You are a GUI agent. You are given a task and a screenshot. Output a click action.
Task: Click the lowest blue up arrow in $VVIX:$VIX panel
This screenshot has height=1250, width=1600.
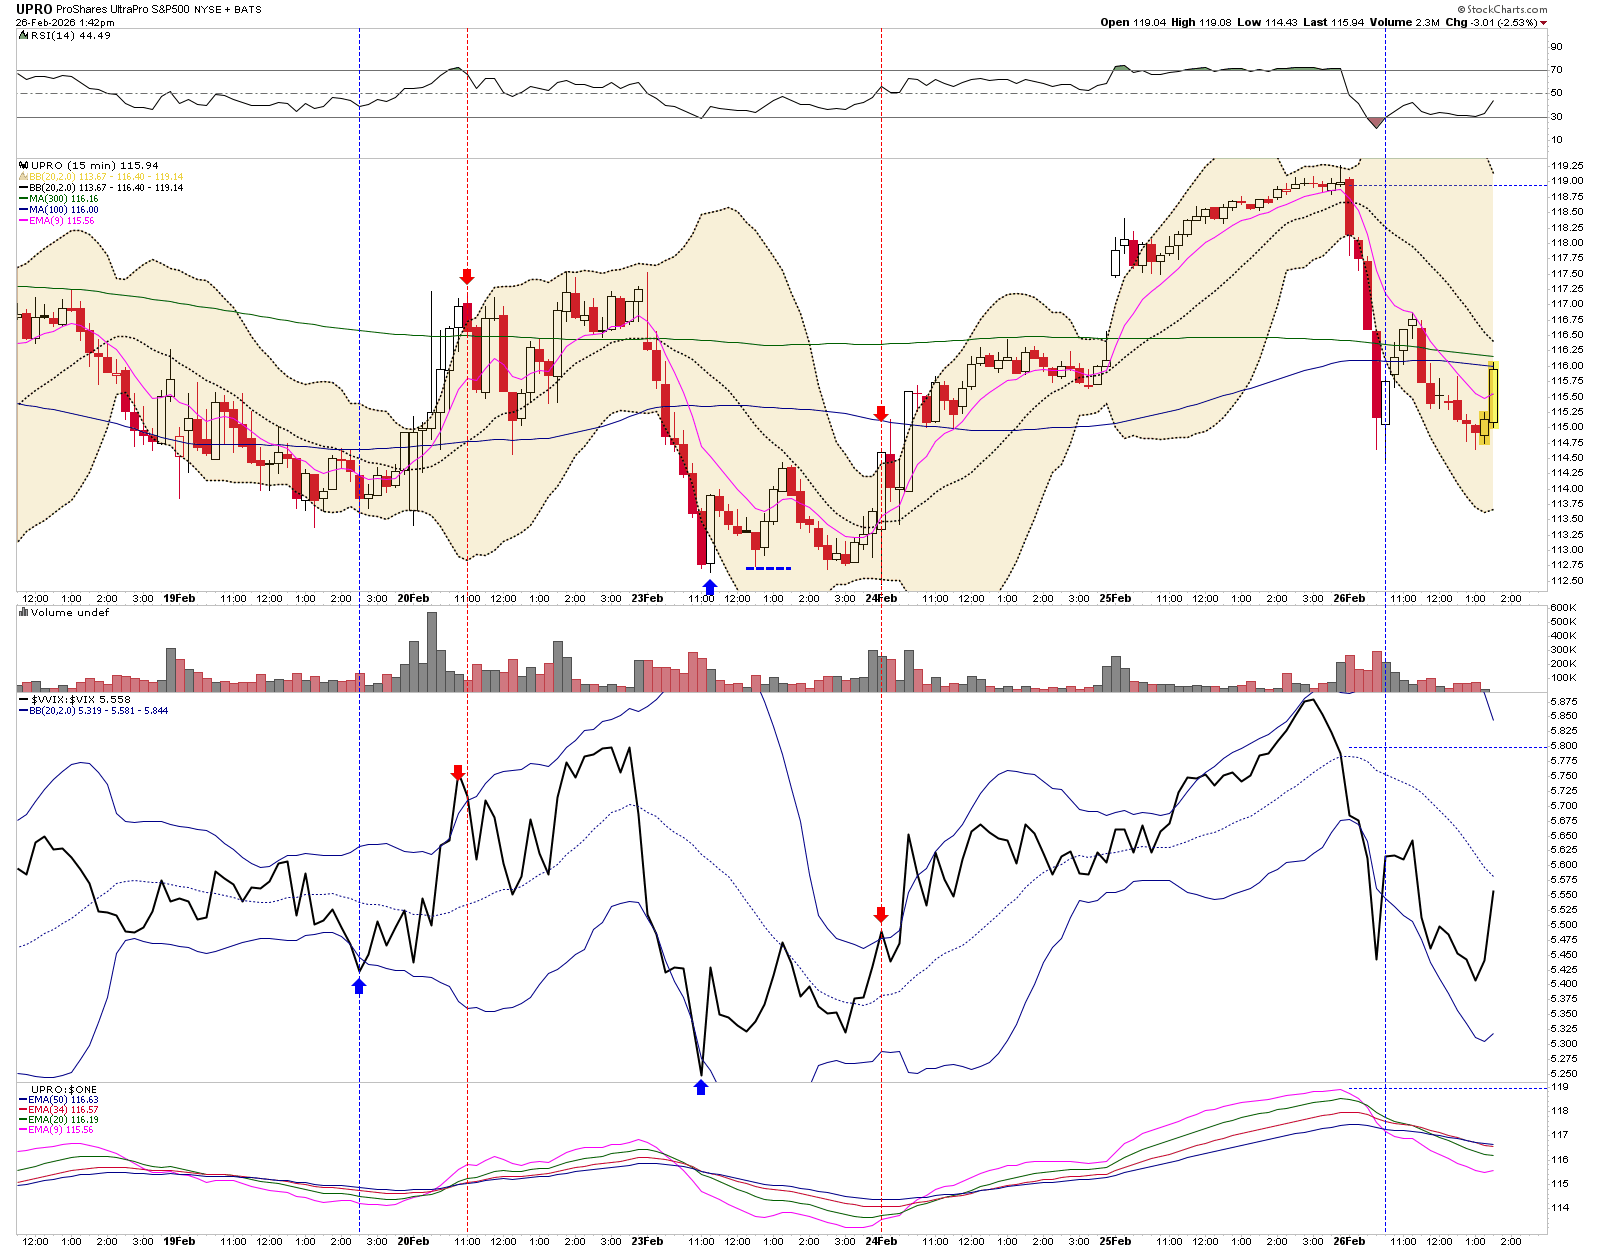tap(701, 1087)
